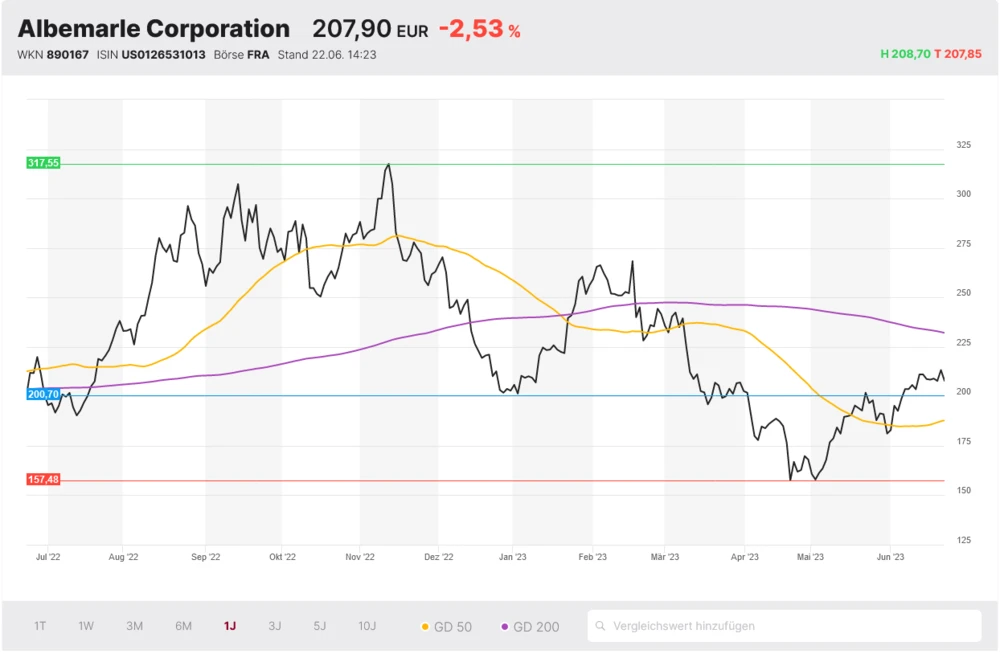Click the yellow GD 50 dot

click(425, 627)
